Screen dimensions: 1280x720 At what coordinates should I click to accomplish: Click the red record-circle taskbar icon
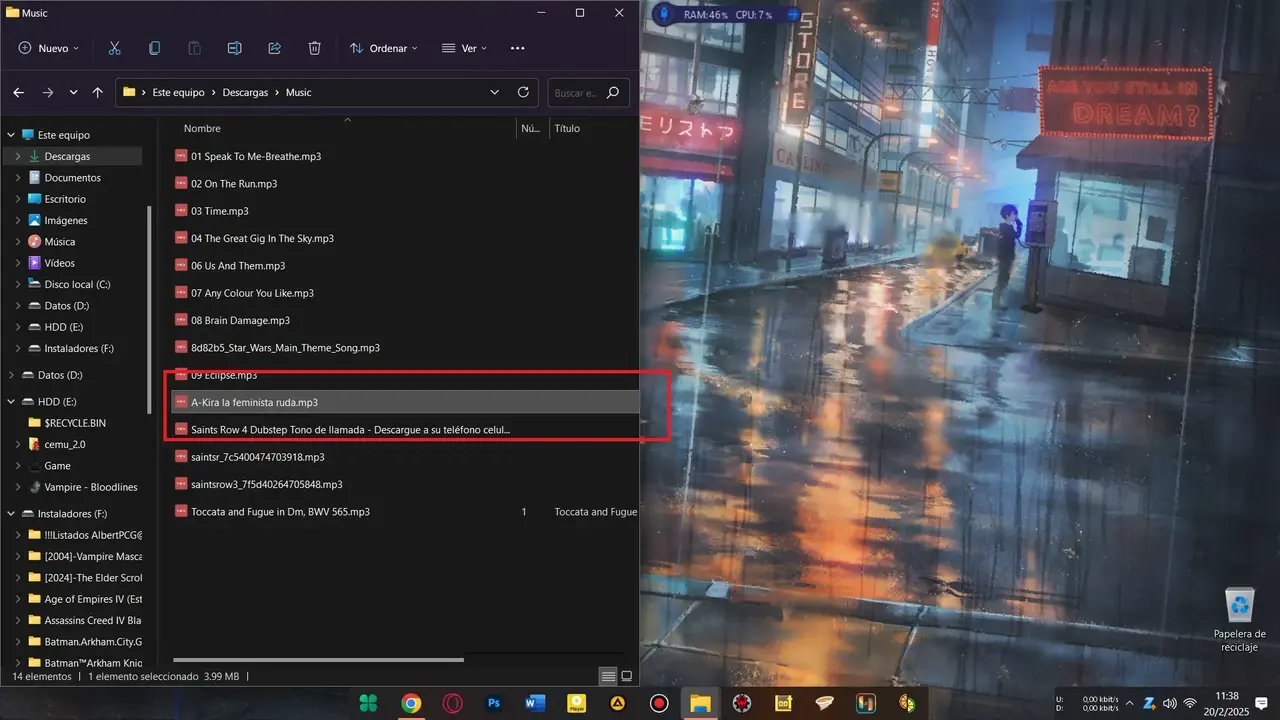click(x=659, y=703)
